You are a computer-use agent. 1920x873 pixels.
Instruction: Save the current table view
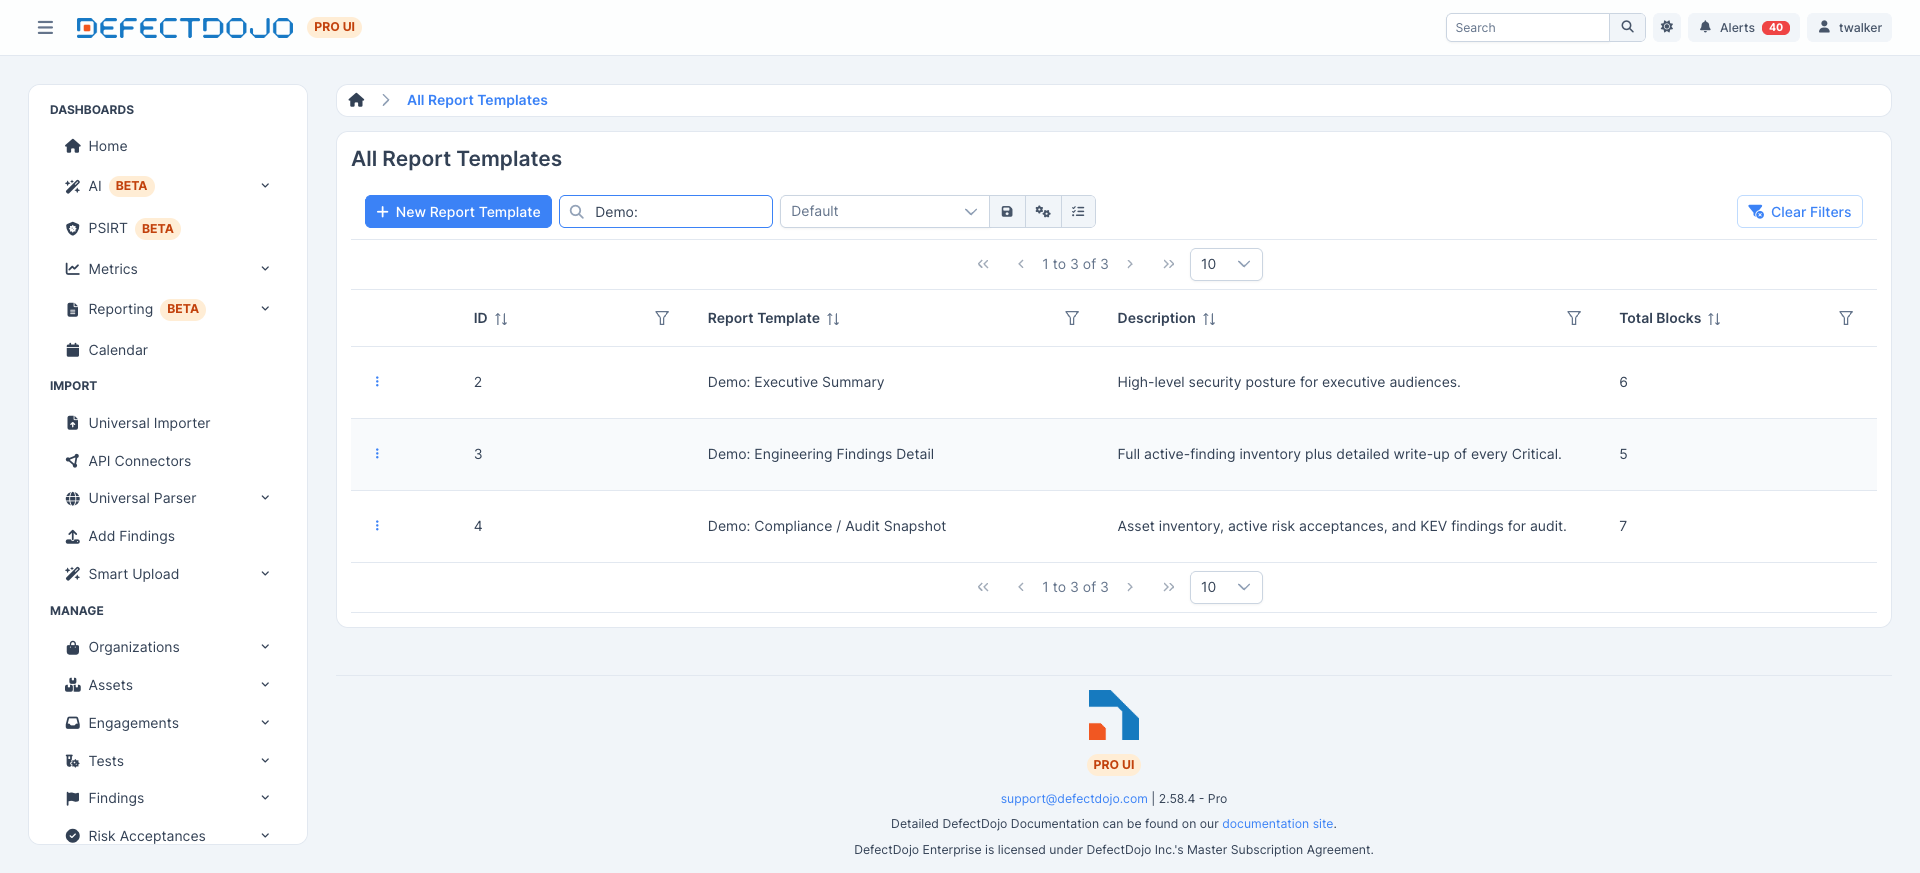click(x=1007, y=211)
